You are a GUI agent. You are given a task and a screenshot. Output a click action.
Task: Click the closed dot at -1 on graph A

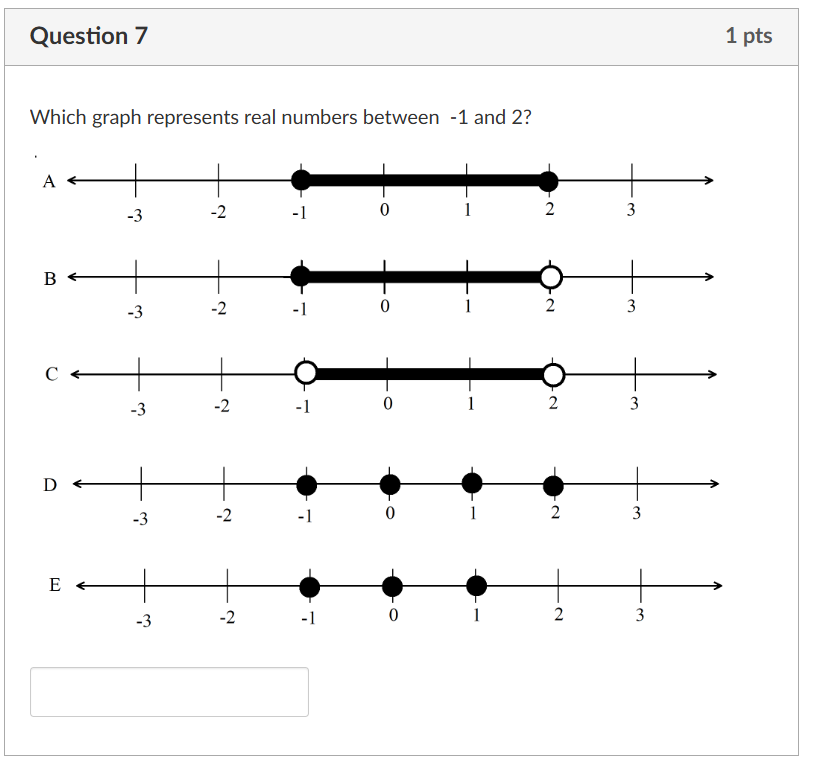click(x=301, y=180)
